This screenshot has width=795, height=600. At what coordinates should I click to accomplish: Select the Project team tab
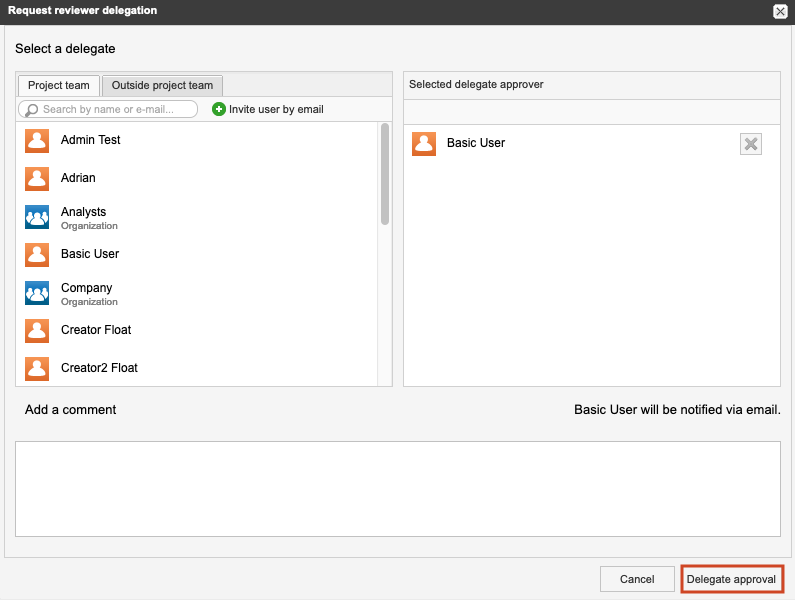pos(59,86)
